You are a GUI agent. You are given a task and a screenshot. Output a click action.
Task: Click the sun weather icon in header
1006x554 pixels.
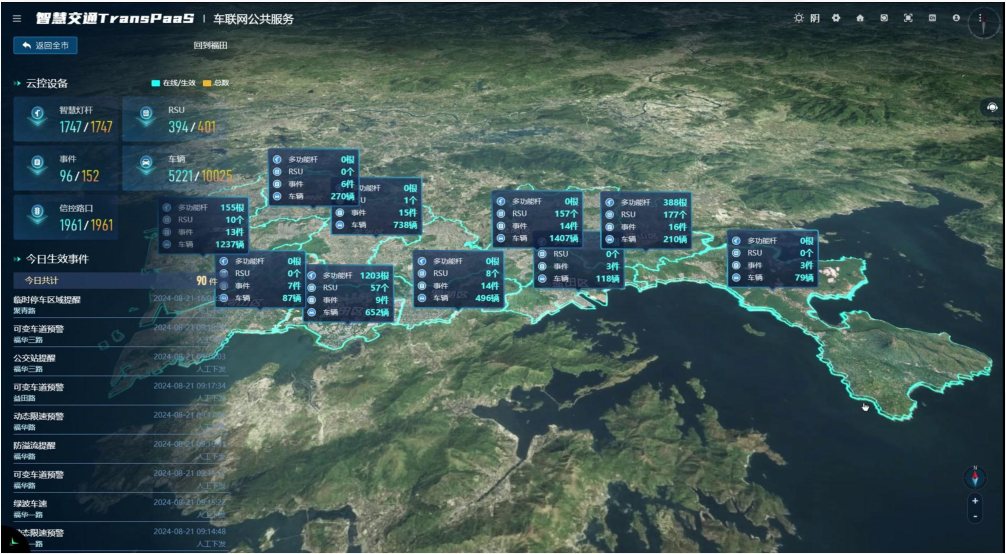pos(799,18)
